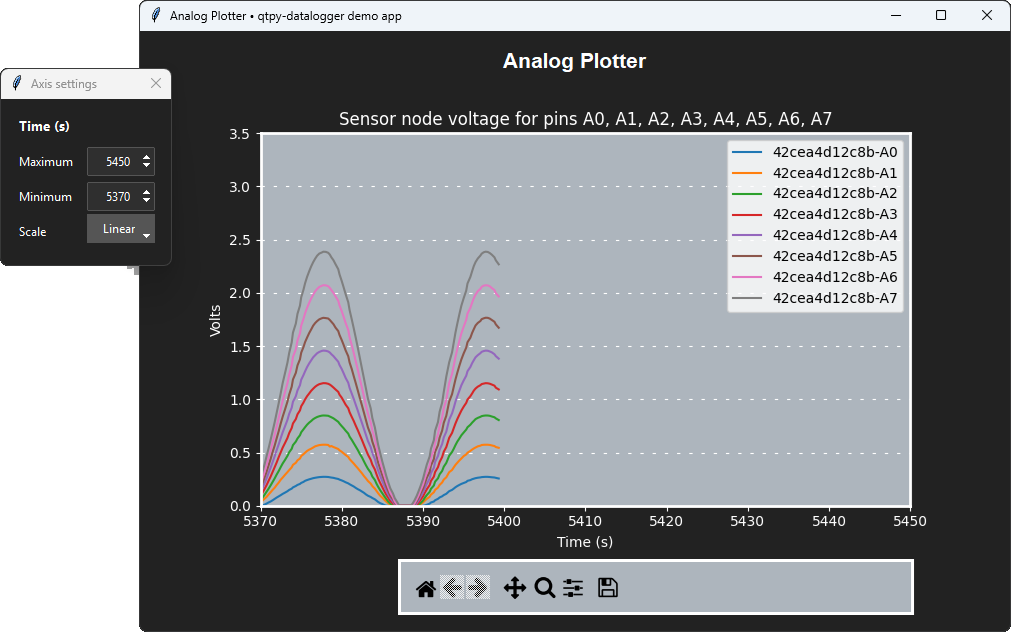The image size is (1011, 632).
Task: Close the Axis settings dialog
Action: pos(156,83)
